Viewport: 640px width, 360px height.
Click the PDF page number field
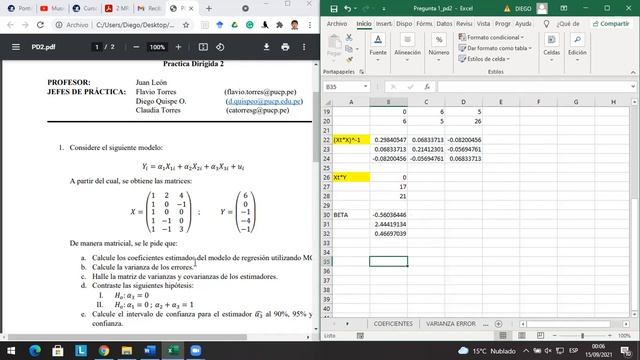click(x=97, y=47)
